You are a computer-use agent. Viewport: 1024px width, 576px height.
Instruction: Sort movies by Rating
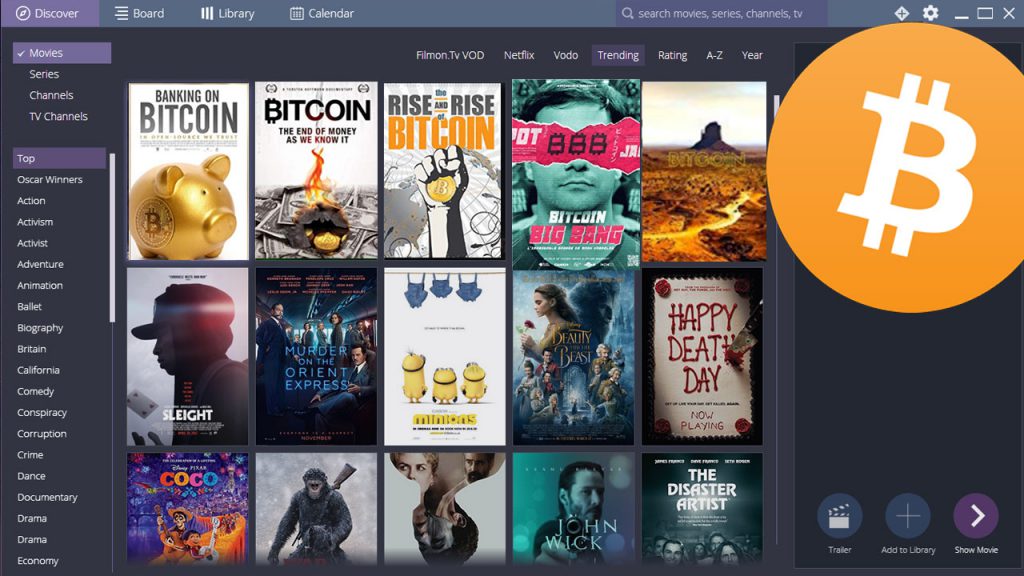pyautogui.click(x=672, y=56)
